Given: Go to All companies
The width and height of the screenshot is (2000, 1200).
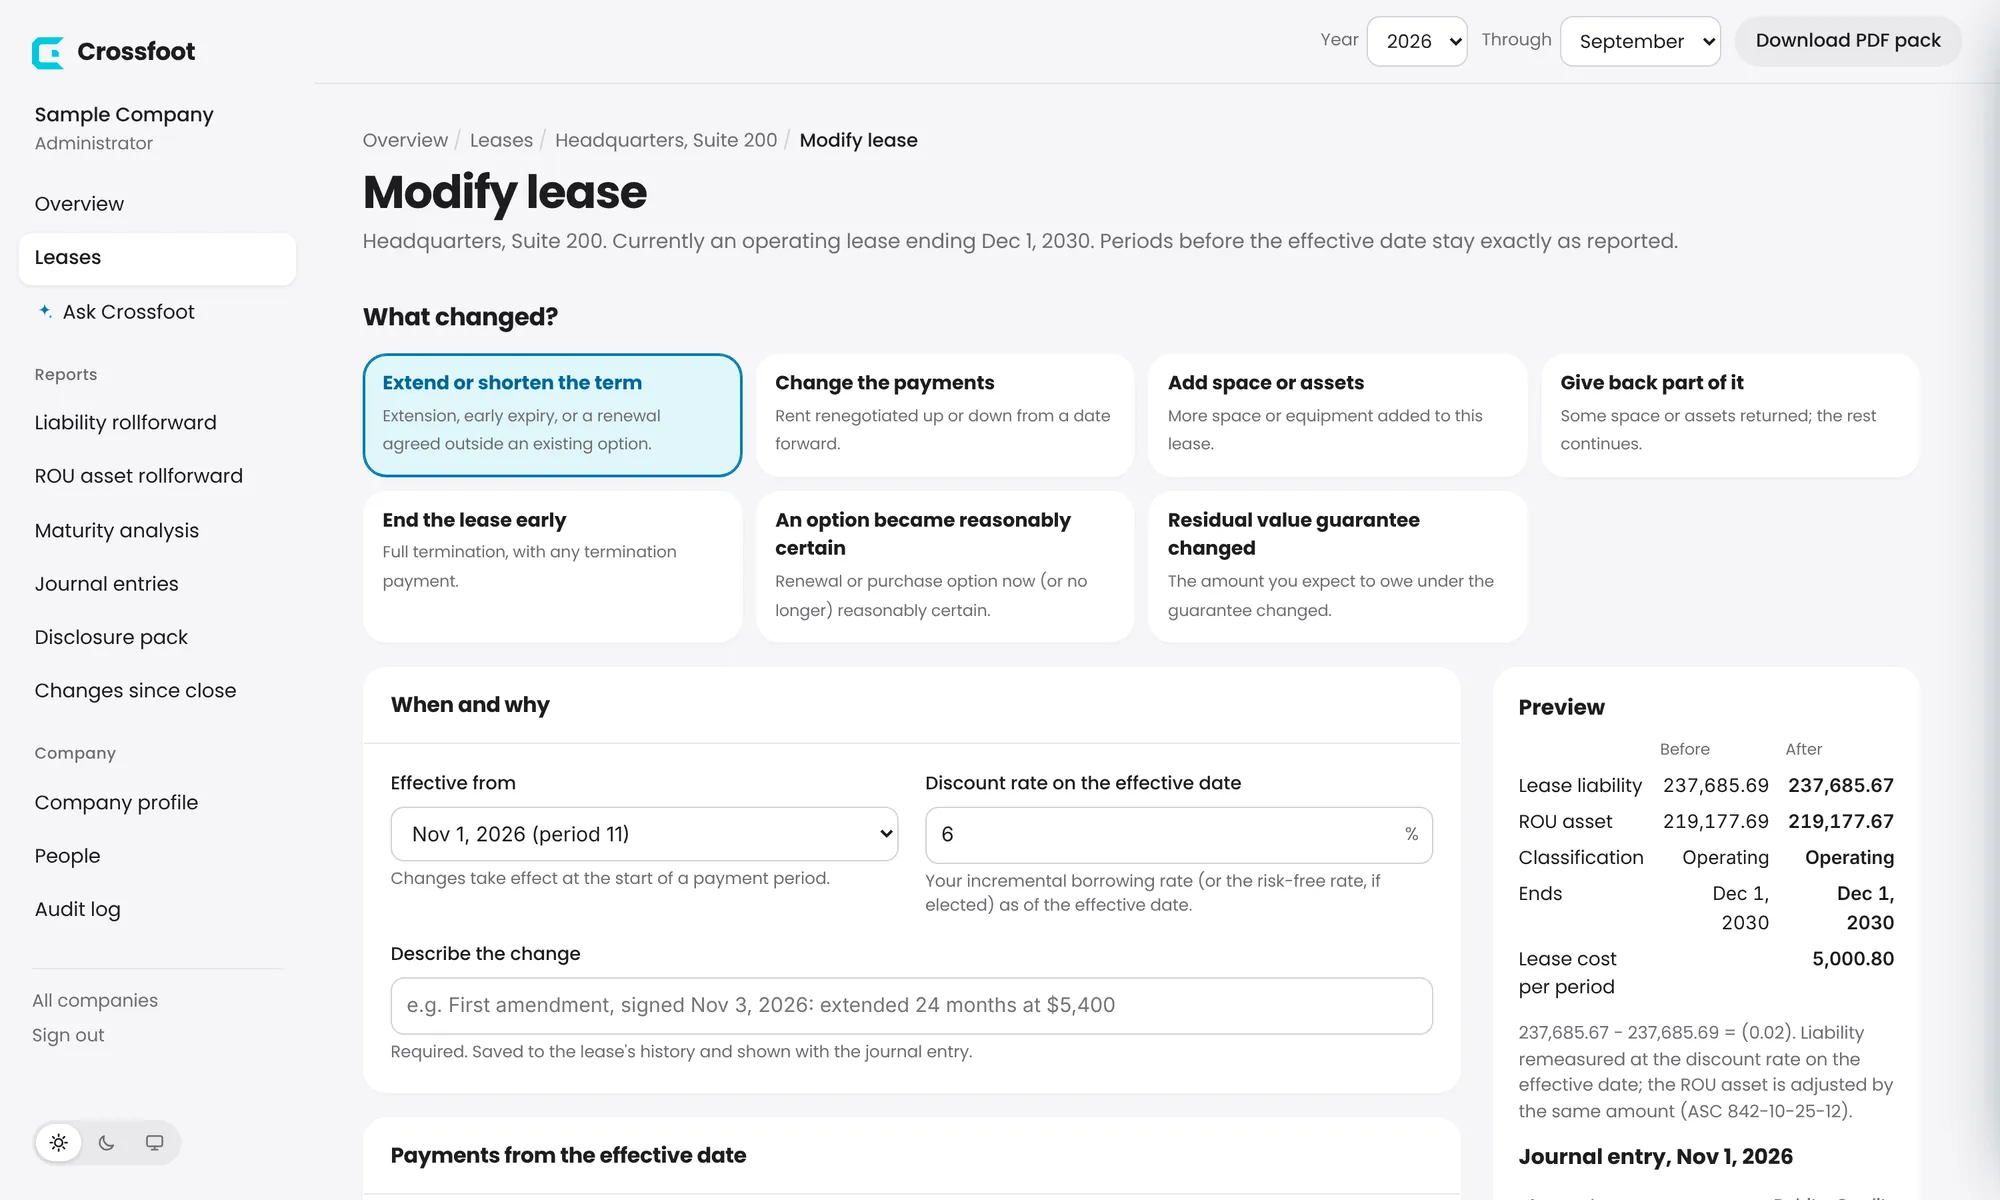Looking at the screenshot, I should [x=95, y=1001].
